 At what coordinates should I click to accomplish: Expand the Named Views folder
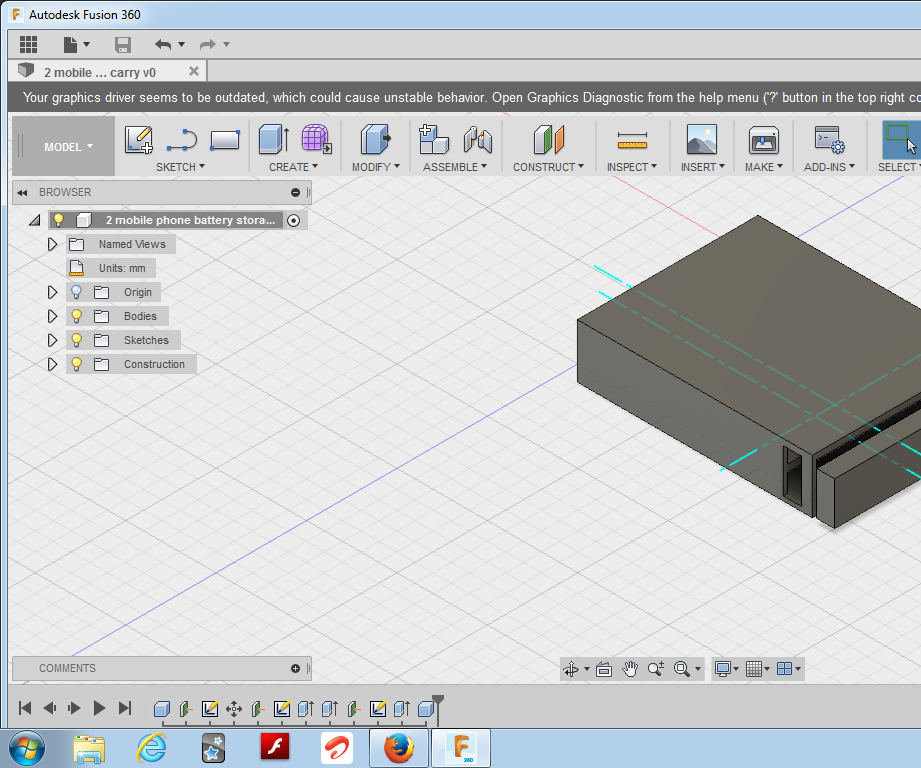[53, 244]
